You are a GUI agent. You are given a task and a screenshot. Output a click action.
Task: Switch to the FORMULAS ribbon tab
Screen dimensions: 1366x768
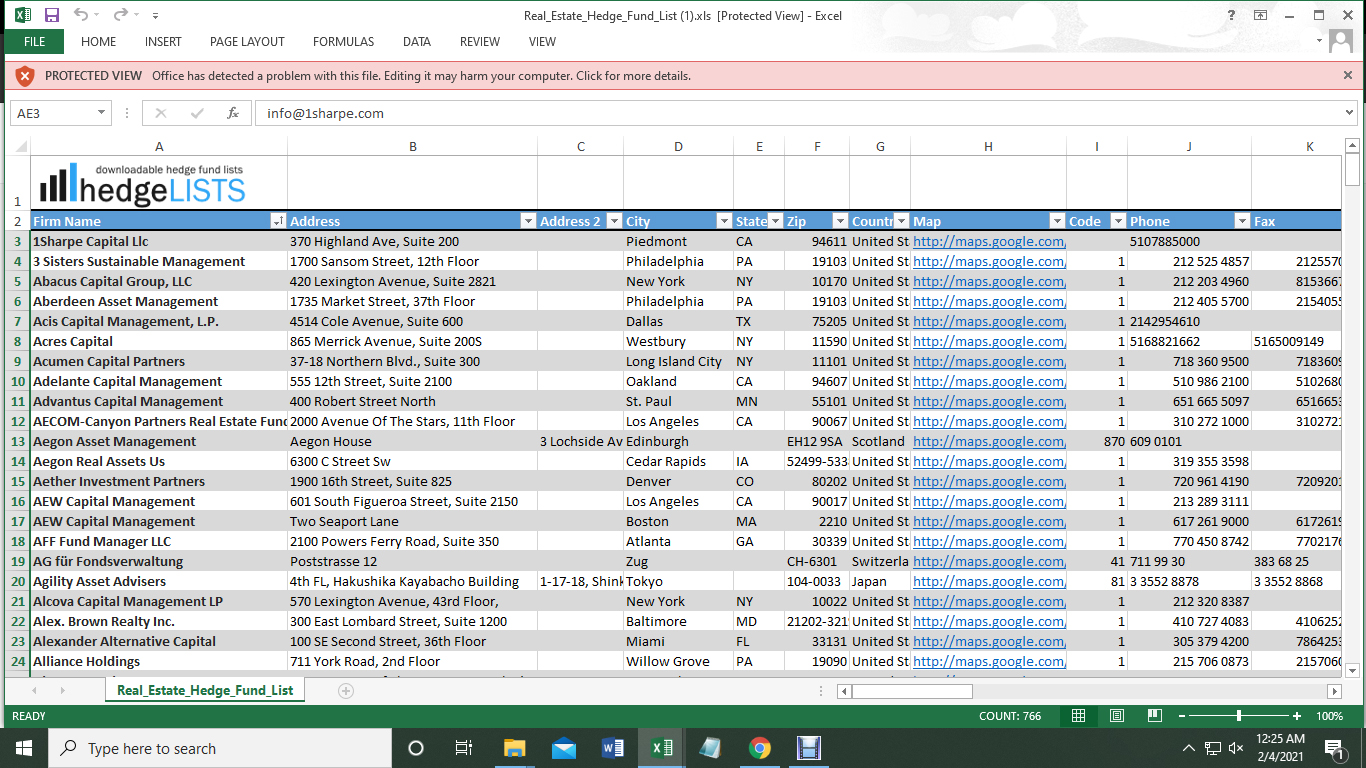[343, 42]
